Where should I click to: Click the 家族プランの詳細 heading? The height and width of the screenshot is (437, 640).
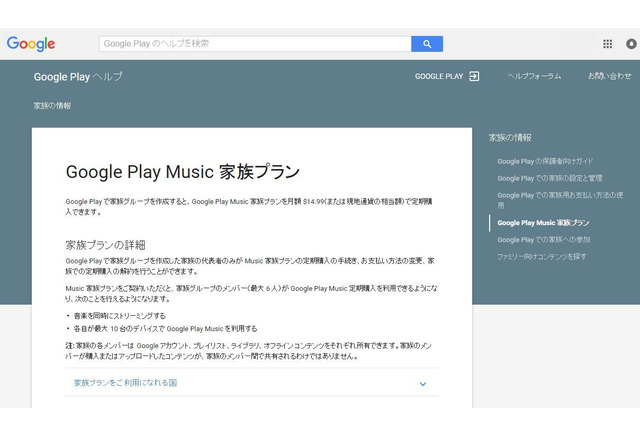click(x=105, y=245)
